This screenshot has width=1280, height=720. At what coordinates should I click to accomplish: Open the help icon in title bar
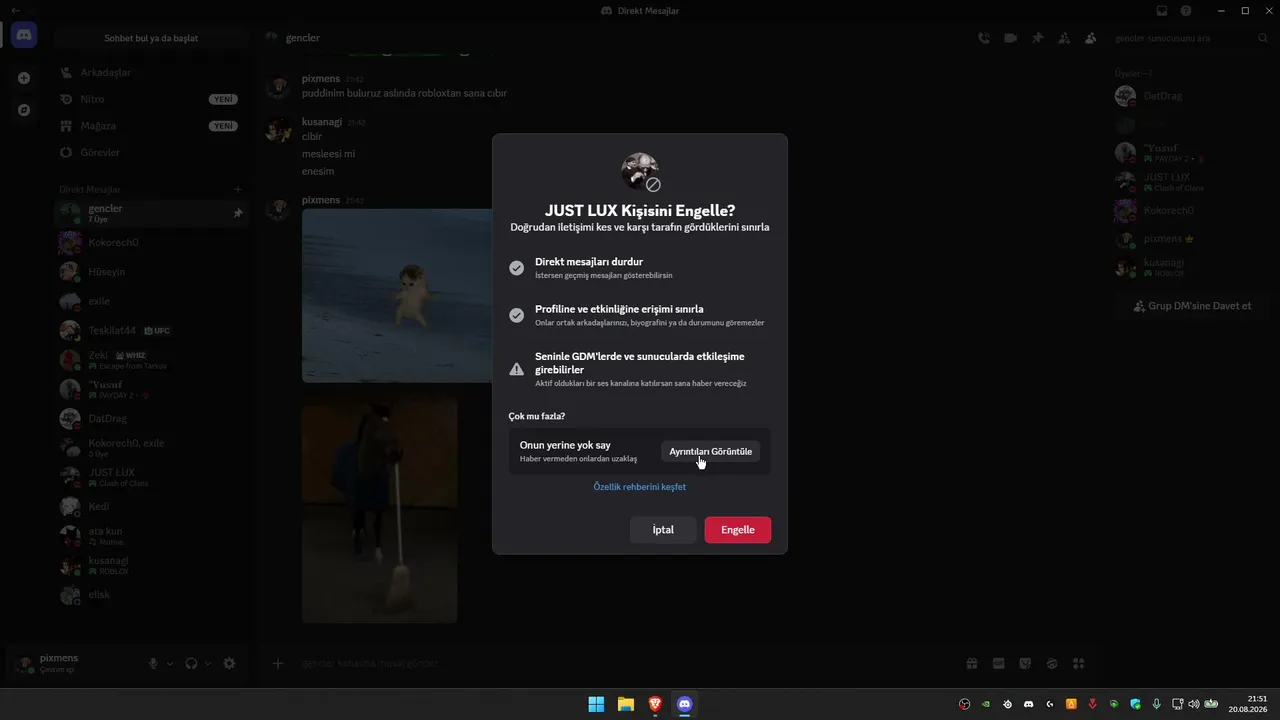coord(1186,10)
